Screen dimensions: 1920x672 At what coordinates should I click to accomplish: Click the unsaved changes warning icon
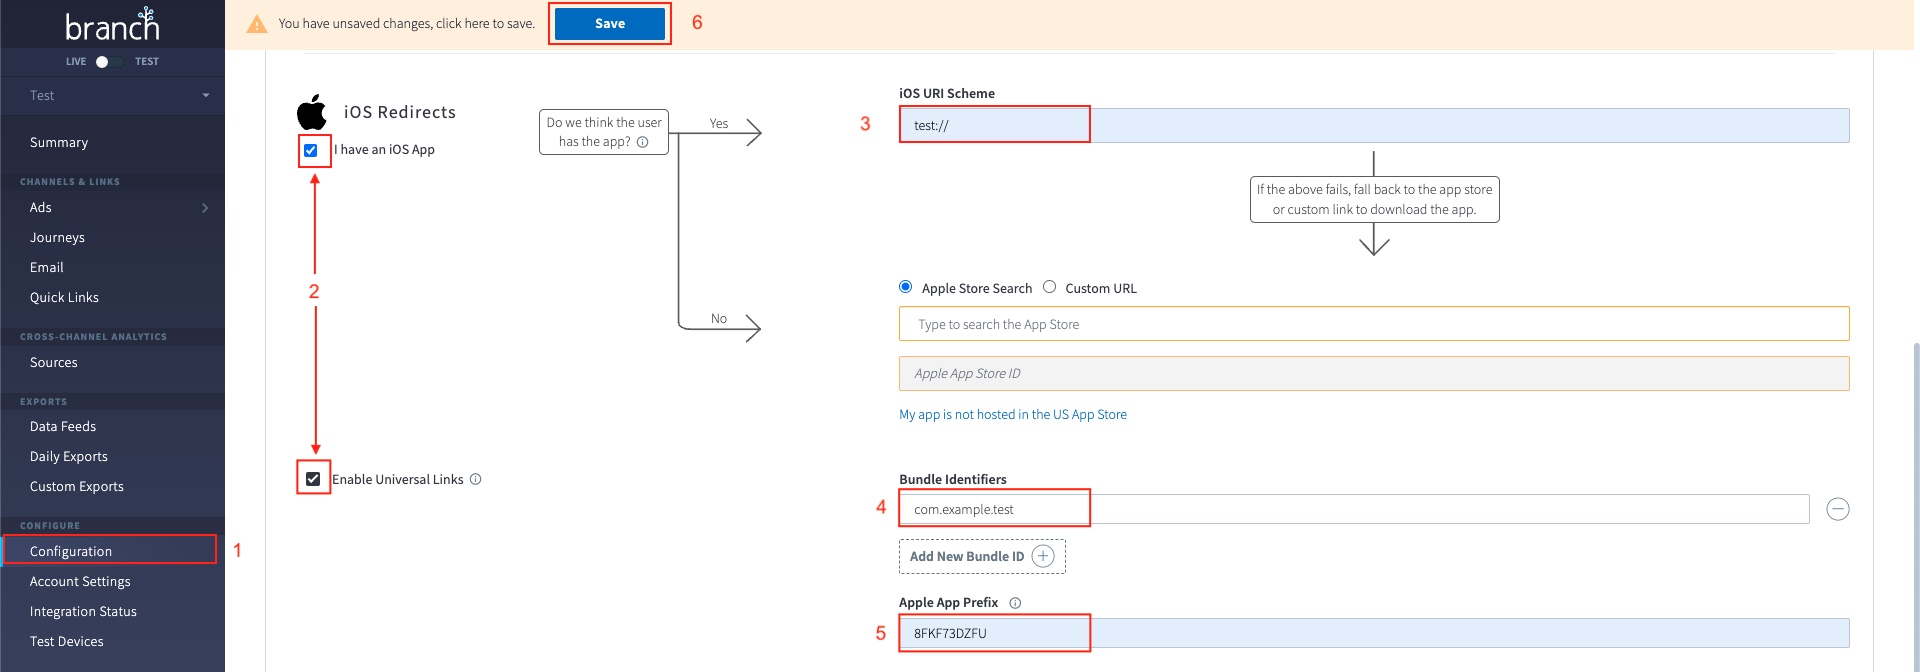point(257,24)
